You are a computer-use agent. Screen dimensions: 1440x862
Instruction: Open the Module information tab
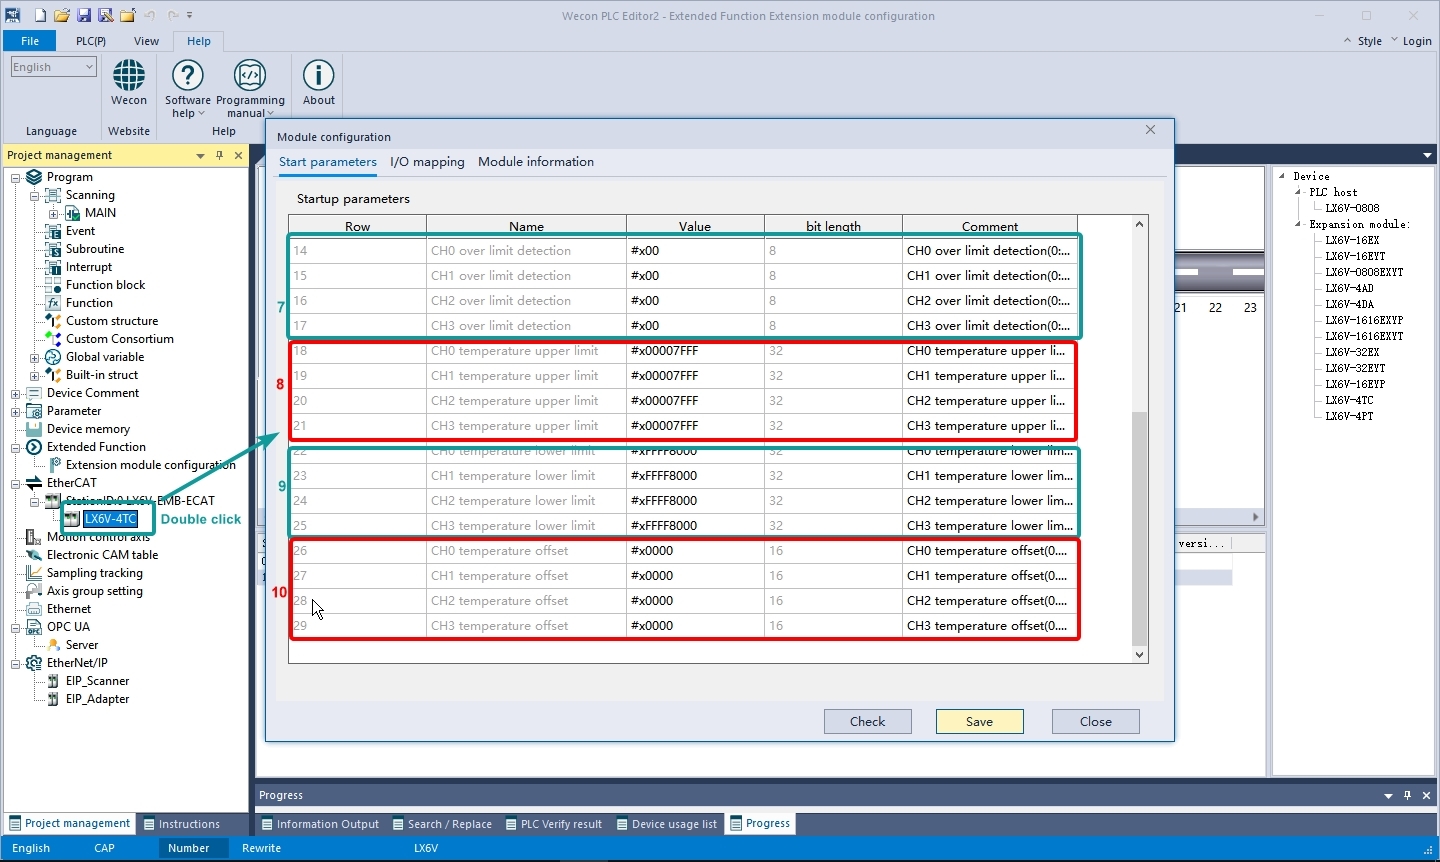pos(536,162)
